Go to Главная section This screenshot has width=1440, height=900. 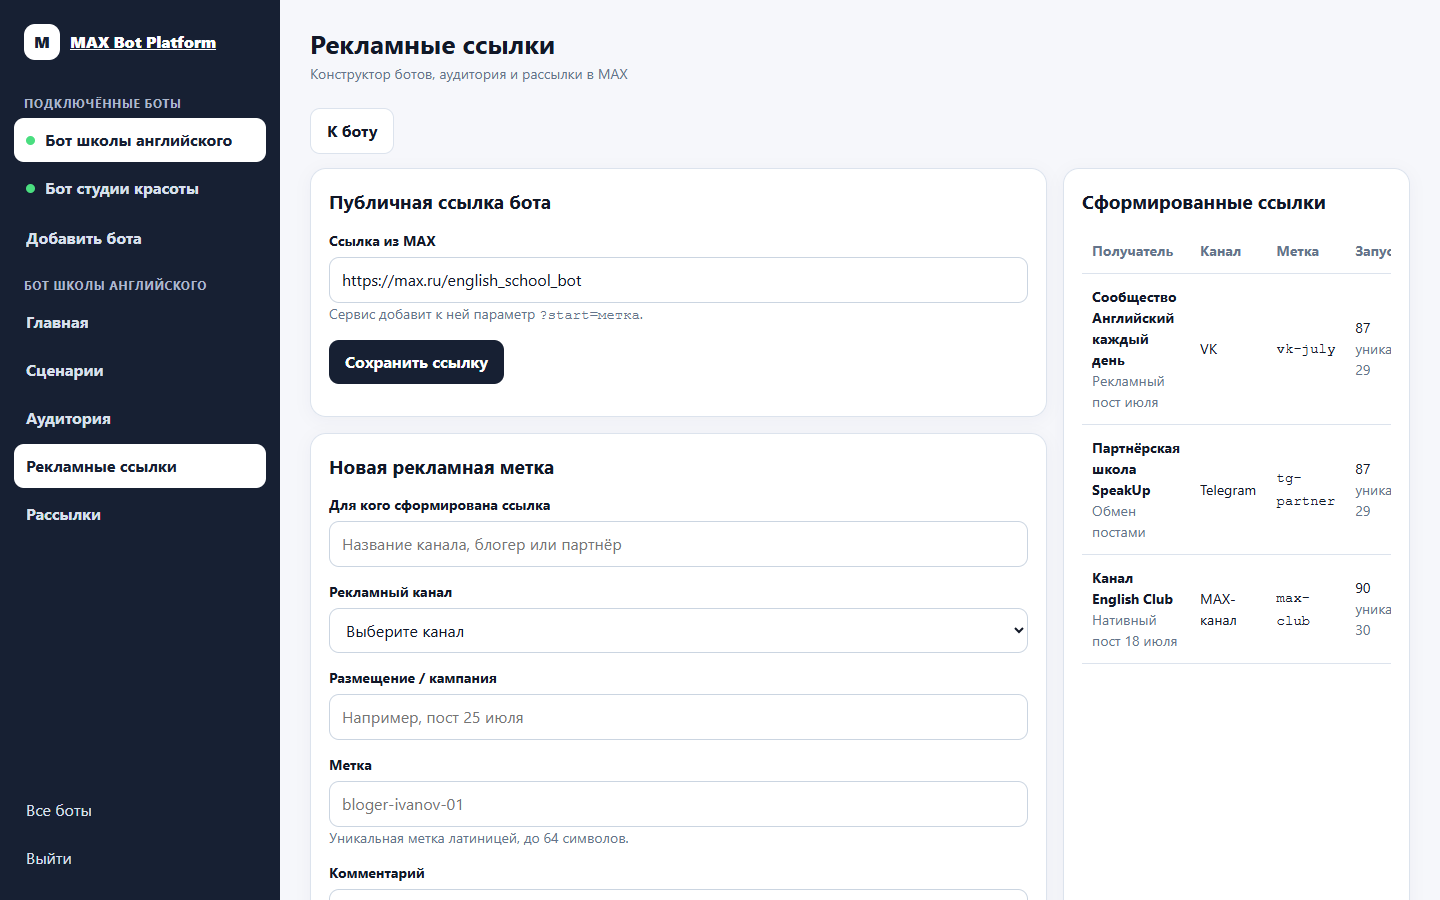140,322
